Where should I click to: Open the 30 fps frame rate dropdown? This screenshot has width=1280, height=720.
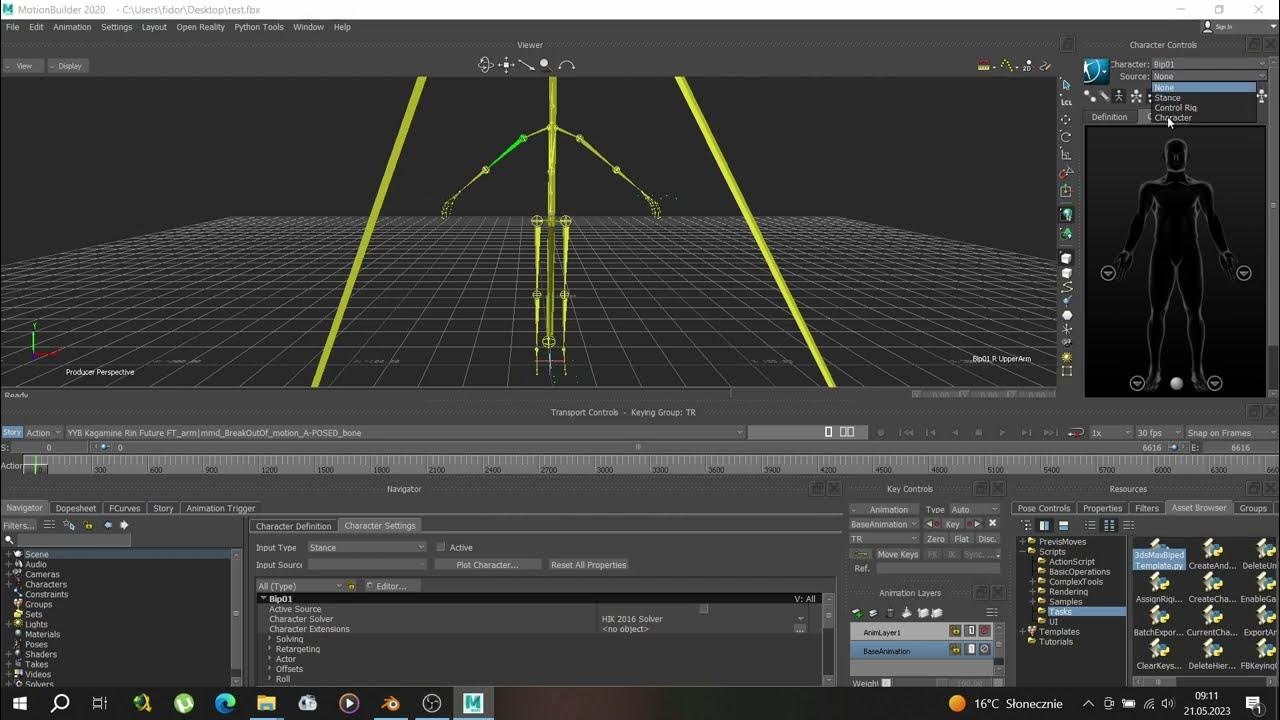1157,433
